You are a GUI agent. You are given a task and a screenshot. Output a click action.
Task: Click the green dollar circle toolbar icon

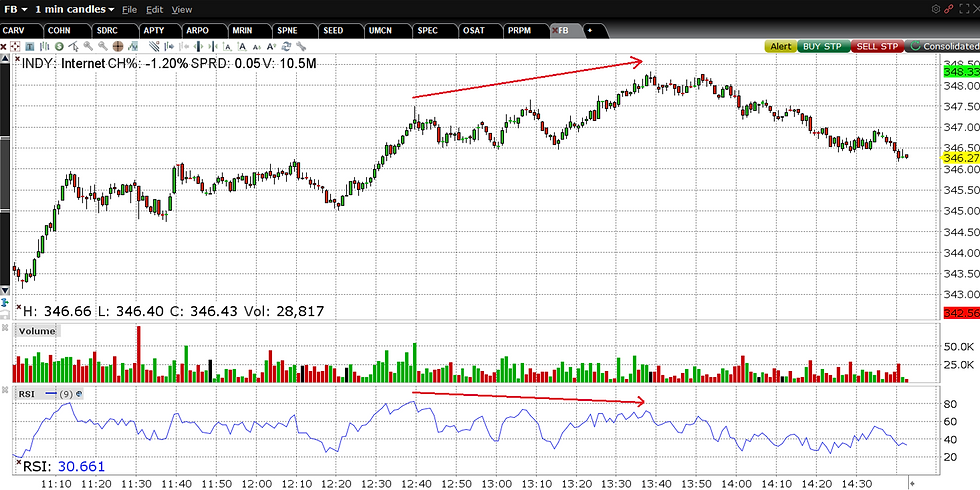(x=59, y=46)
